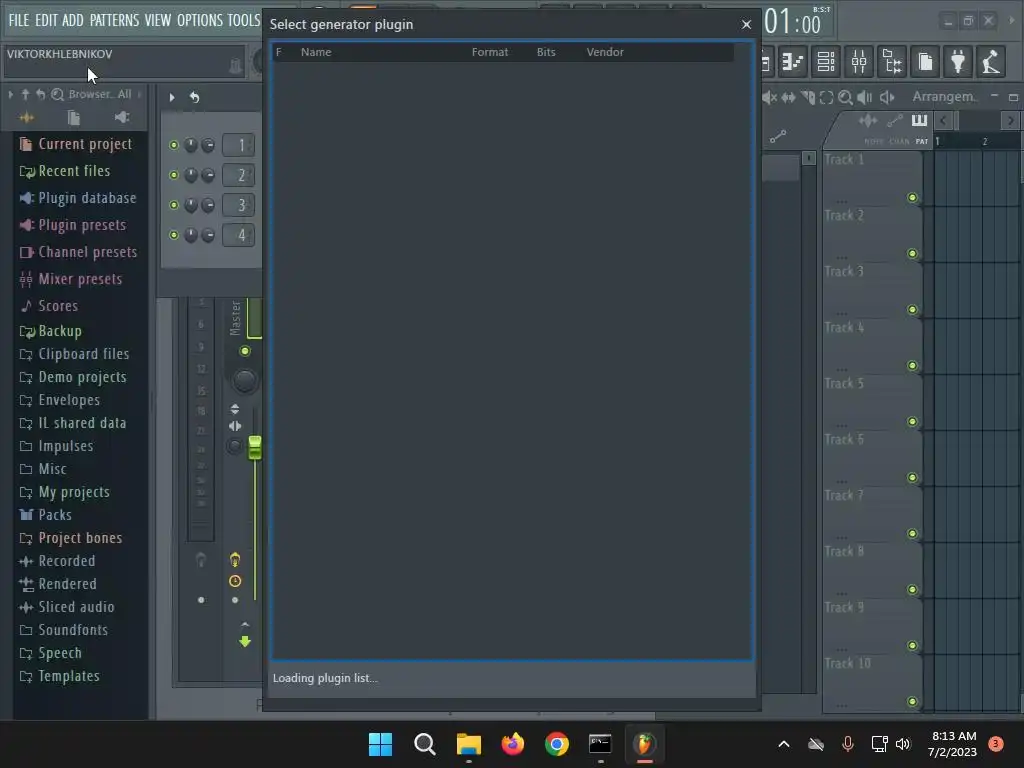Mute Track 5 in the playlist

pyautogui.click(x=912, y=421)
